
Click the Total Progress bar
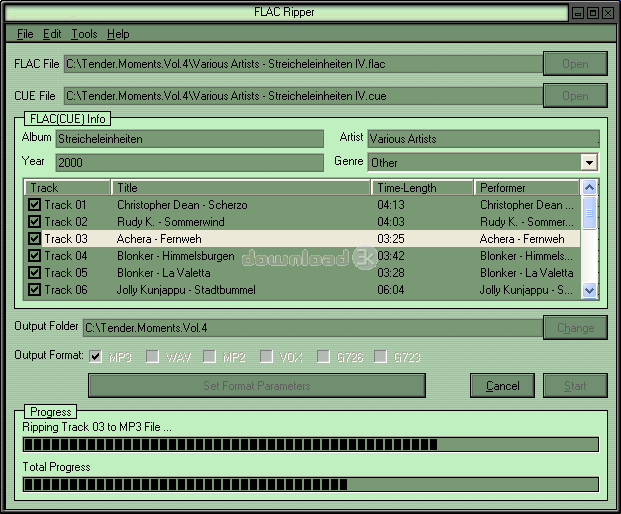pyautogui.click(x=311, y=485)
